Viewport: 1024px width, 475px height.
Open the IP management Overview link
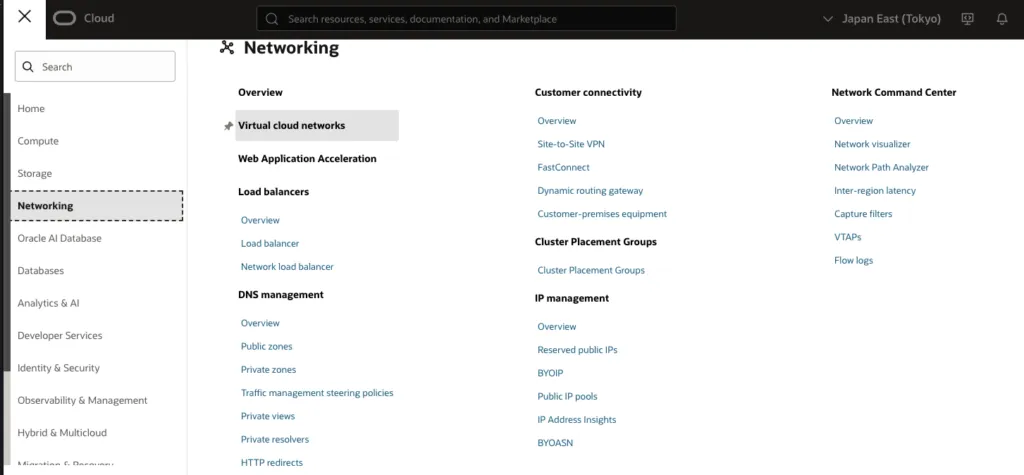coord(557,327)
